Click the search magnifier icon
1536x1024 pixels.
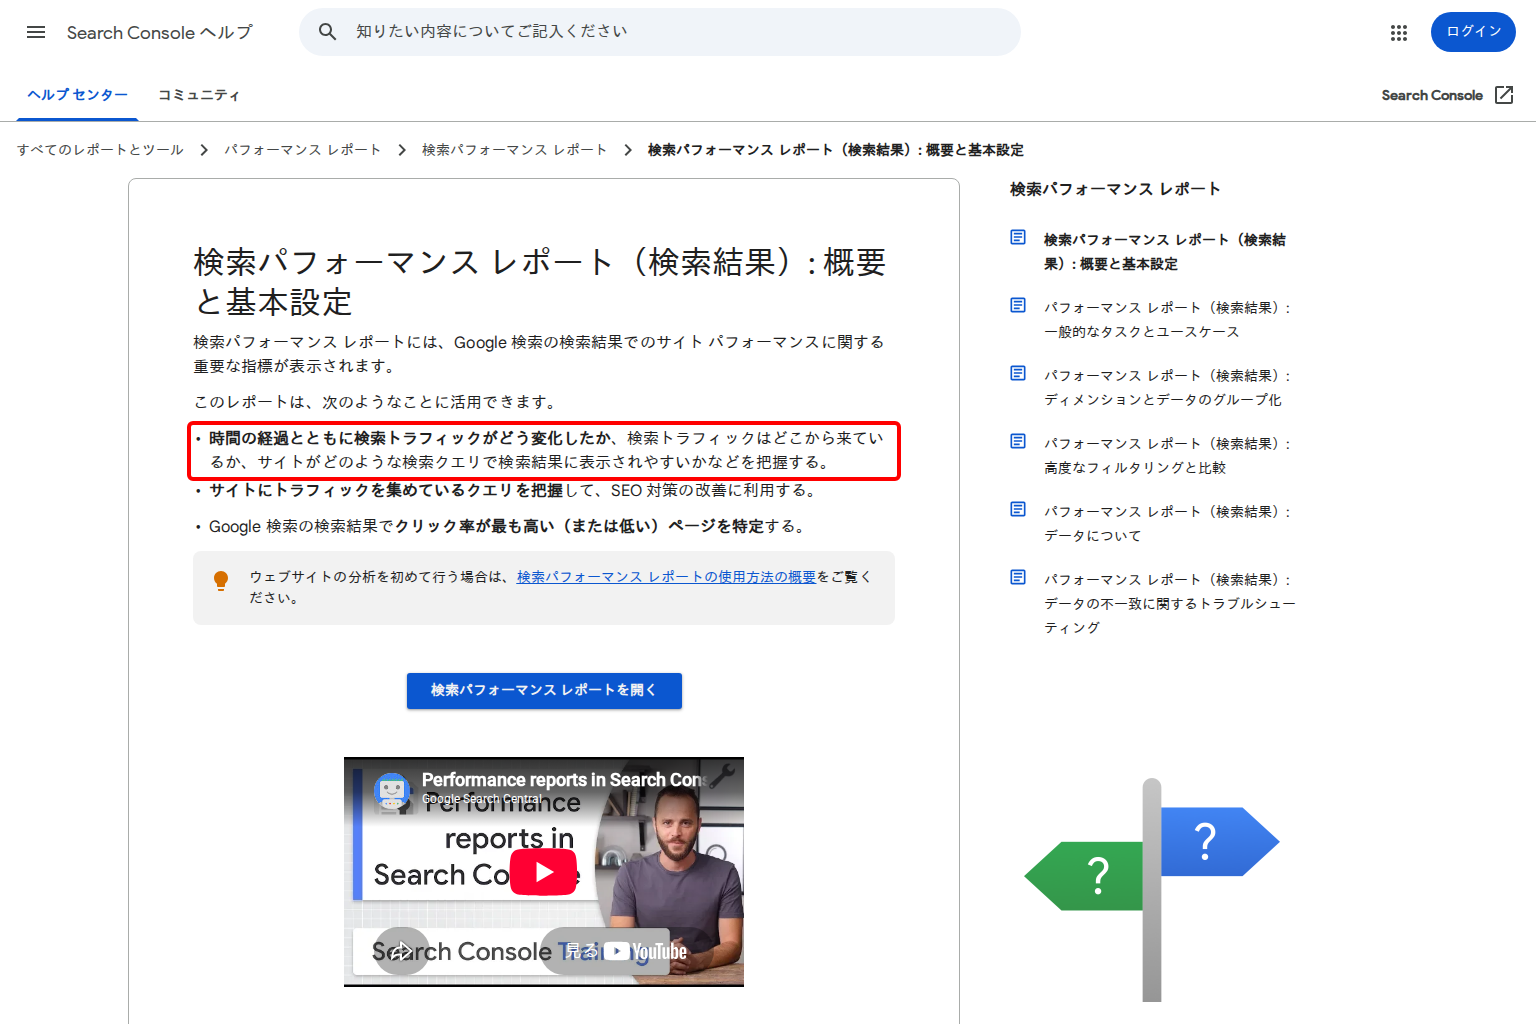pos(327,32)
